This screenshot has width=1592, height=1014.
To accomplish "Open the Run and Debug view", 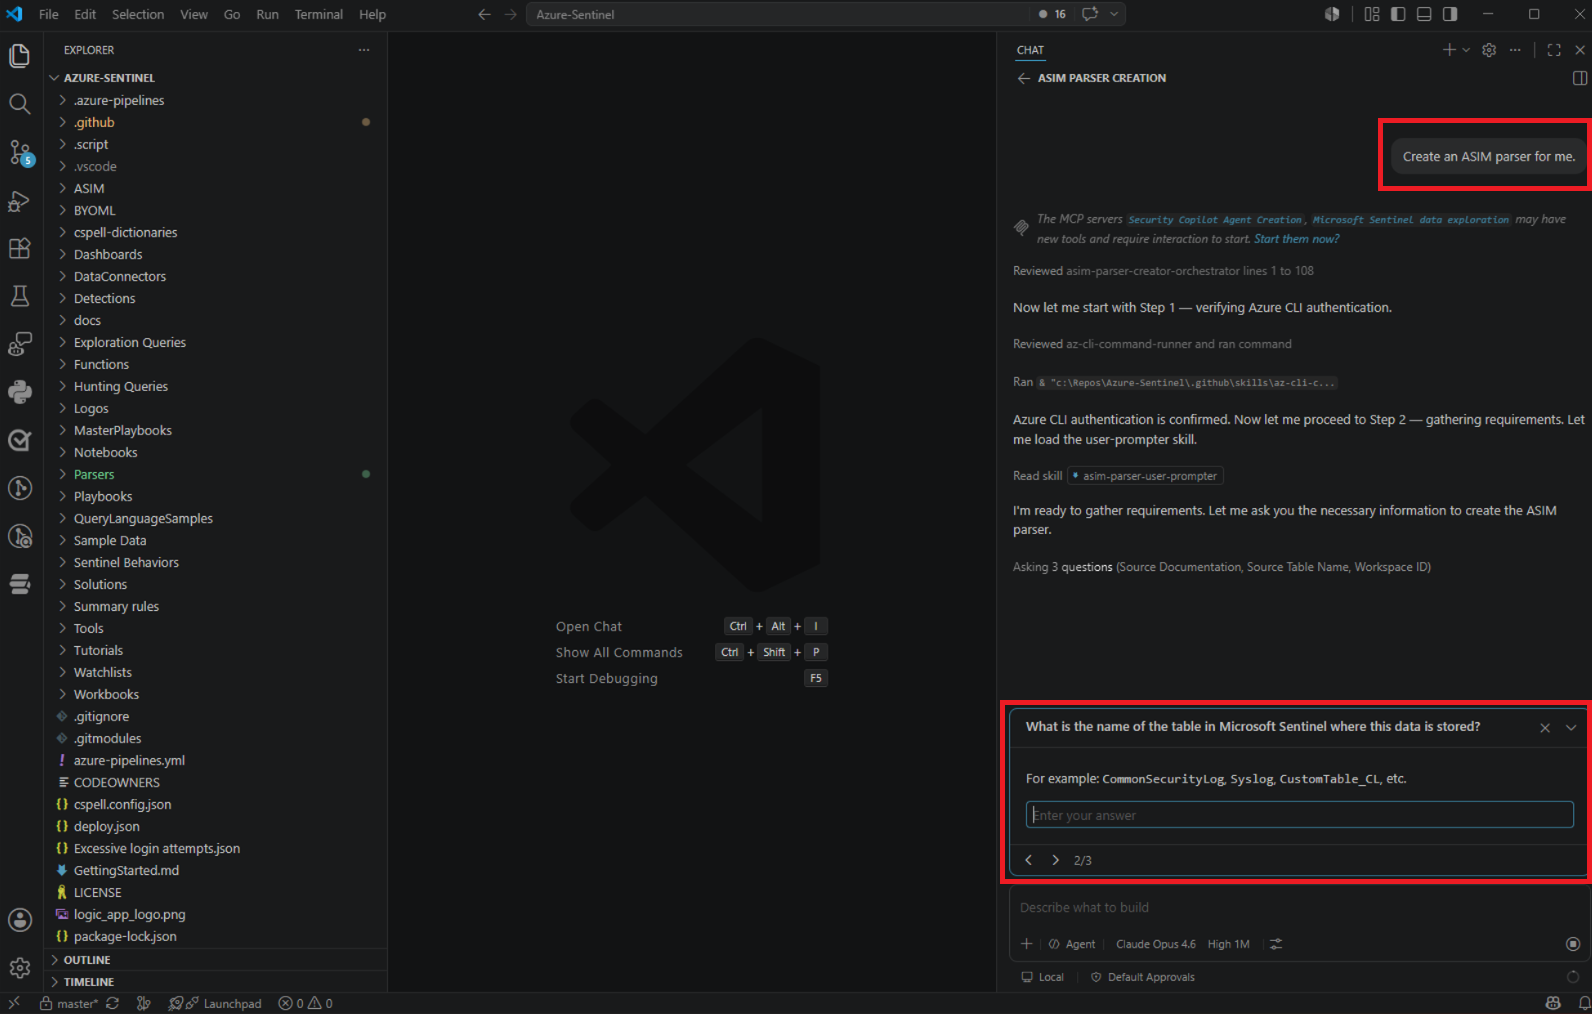I will (x=20, y=200).
